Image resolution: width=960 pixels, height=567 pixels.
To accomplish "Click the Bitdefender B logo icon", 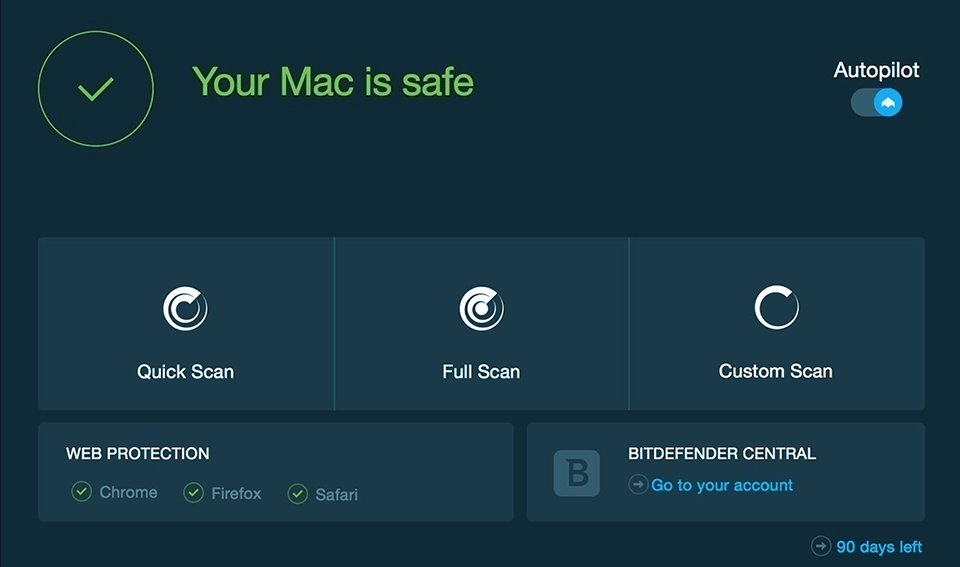I will click(577, 473).
